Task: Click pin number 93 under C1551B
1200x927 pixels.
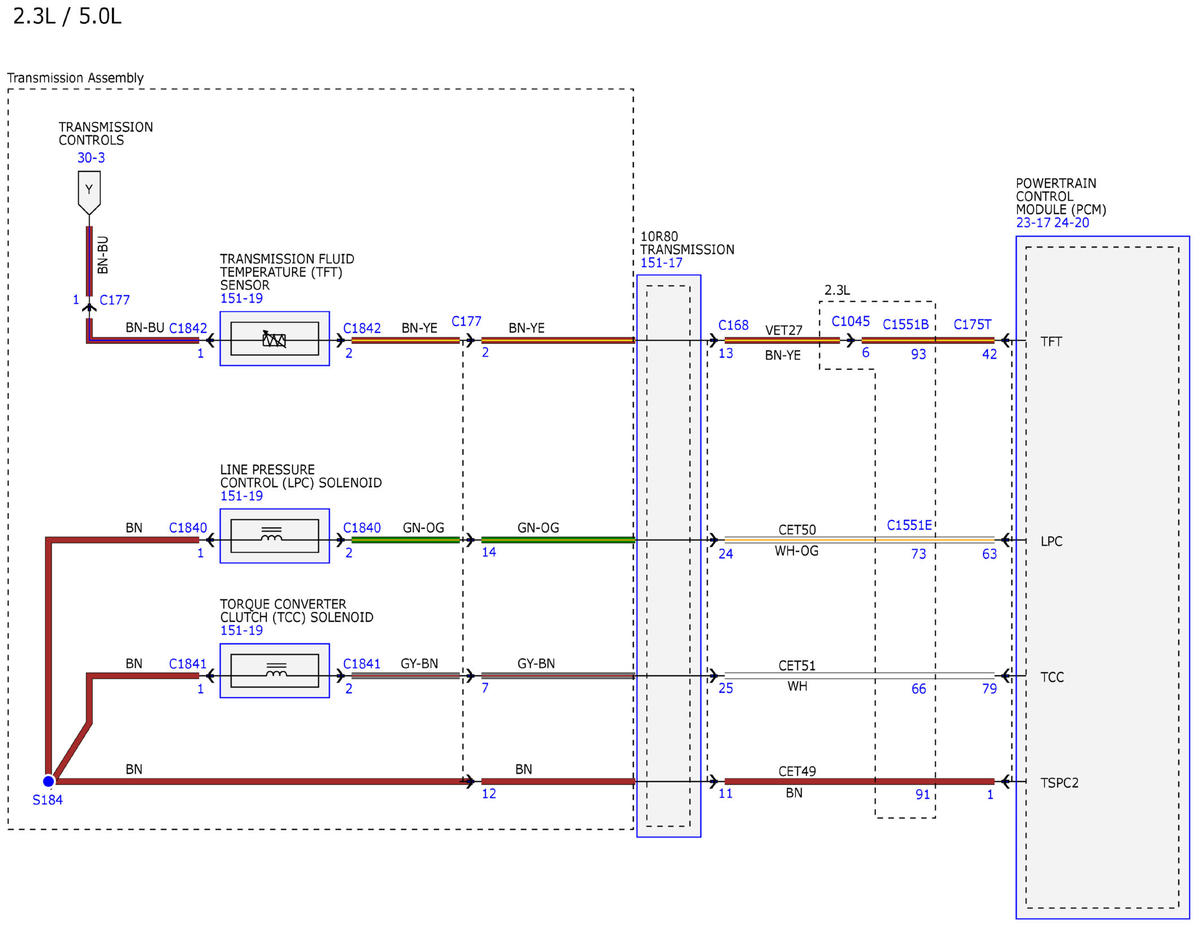Action: tap(918, 354)
